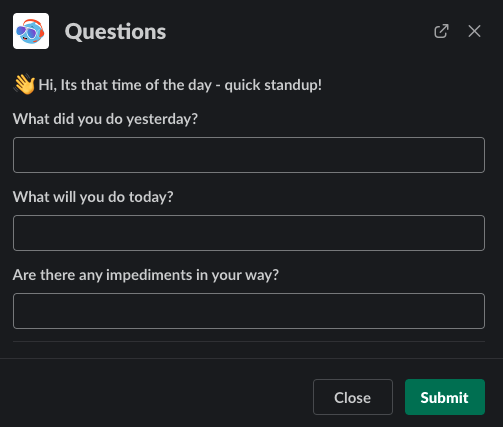This screenshot has height=427, width=503.
Task: Click the fish-with-sunglasses app avatar
Action: tap(31, 31)
